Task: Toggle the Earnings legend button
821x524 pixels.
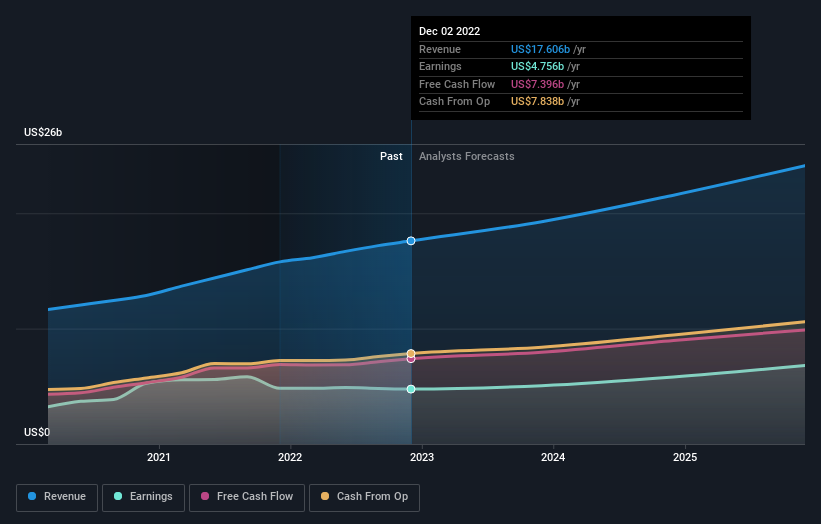Action: (143, 497)
